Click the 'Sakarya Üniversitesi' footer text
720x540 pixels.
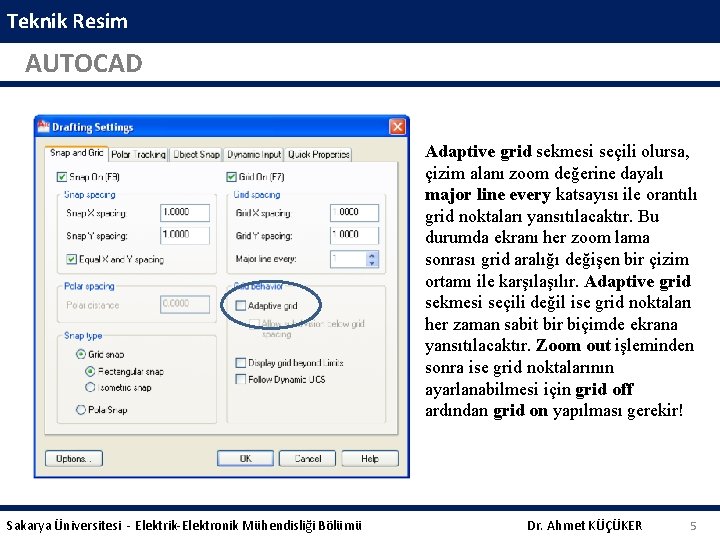64,525
